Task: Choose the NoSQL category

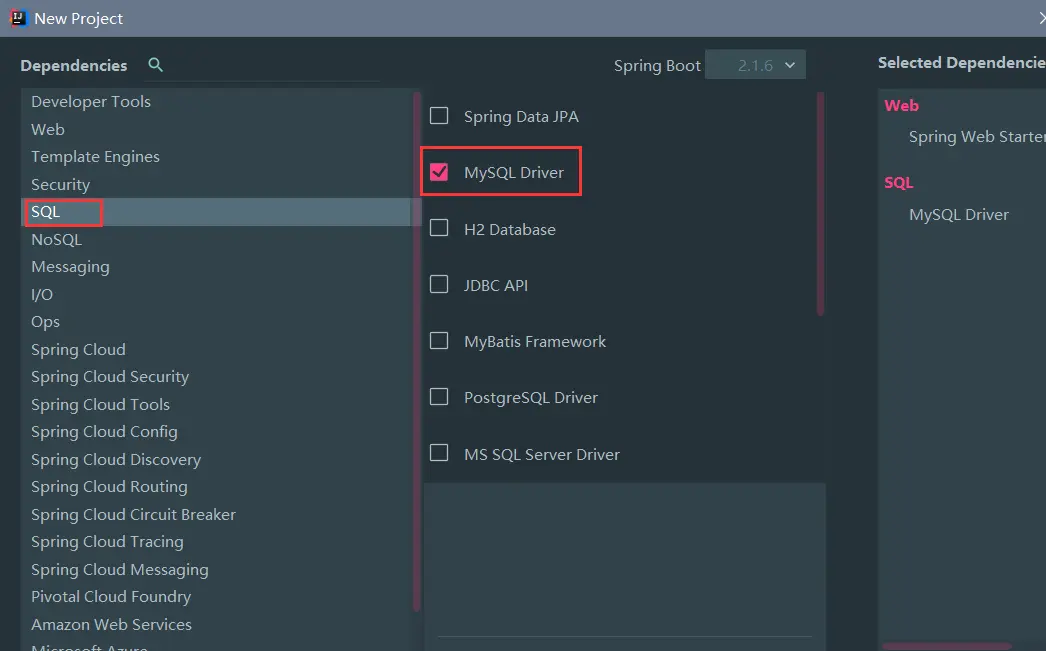Action: click(x=56, y=239)
